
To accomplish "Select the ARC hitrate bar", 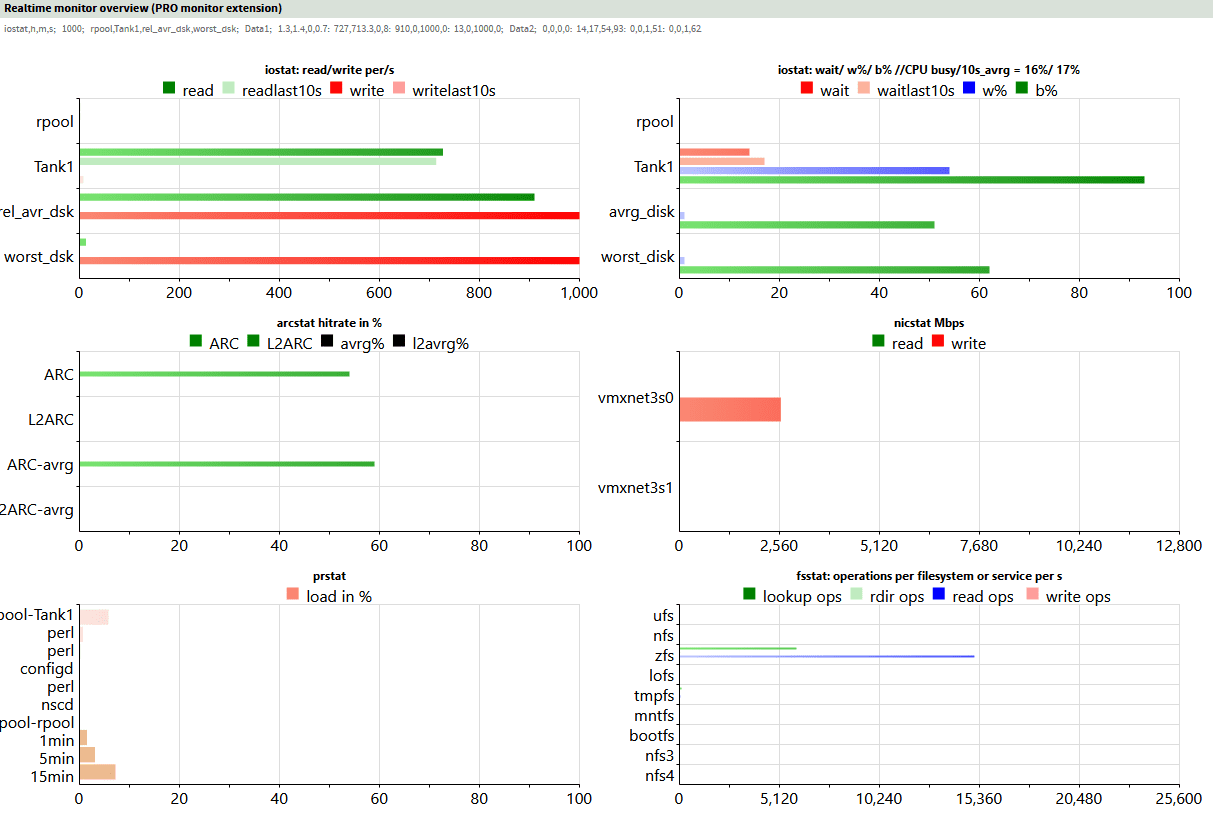I will [214, 373].
